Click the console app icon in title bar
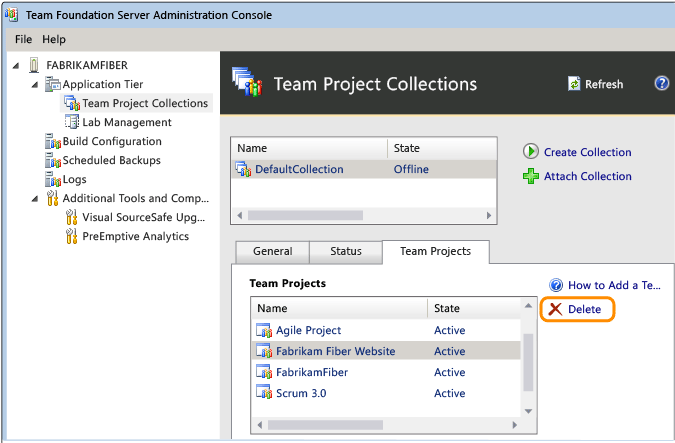The height and width of the screenshot is (443, 675). click(x=11, y=14)
